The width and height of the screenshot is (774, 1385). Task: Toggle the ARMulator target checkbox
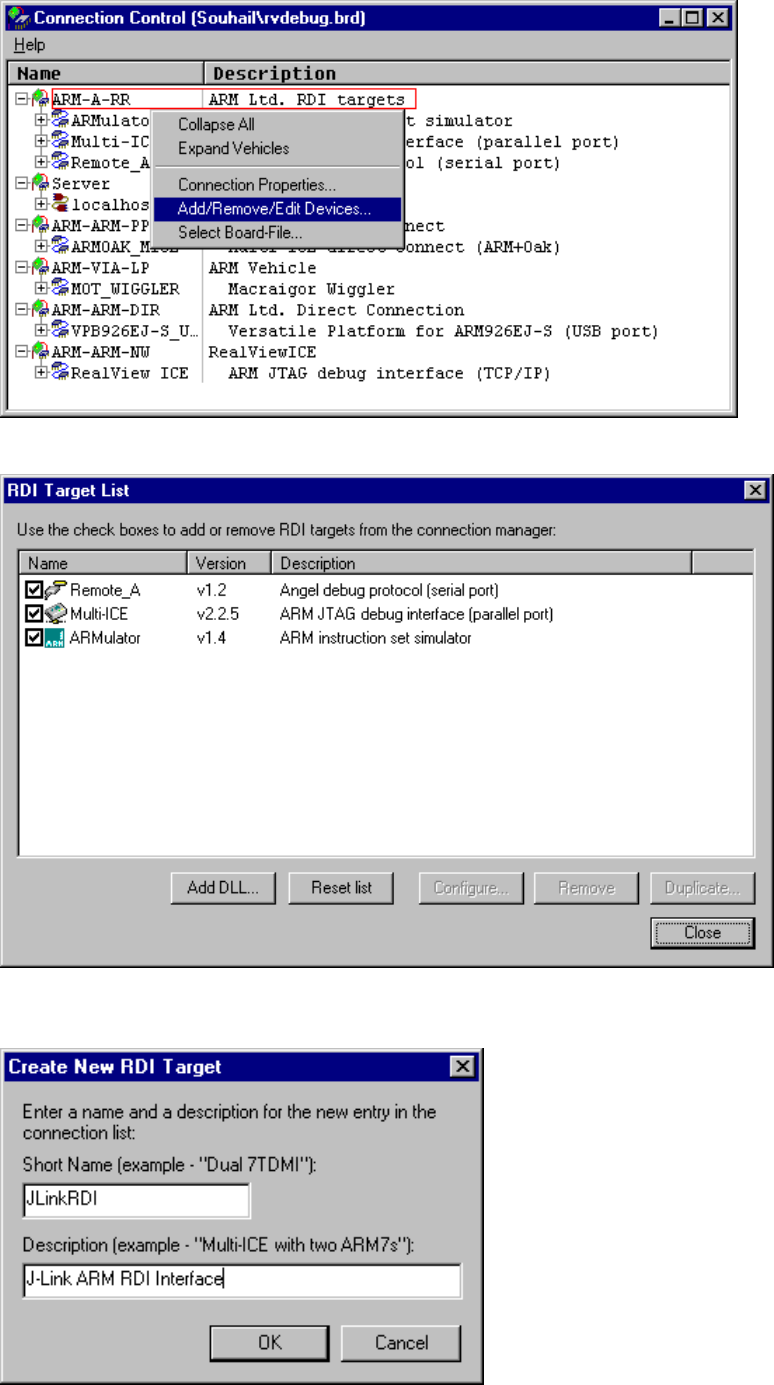click(x=34, y=637)
